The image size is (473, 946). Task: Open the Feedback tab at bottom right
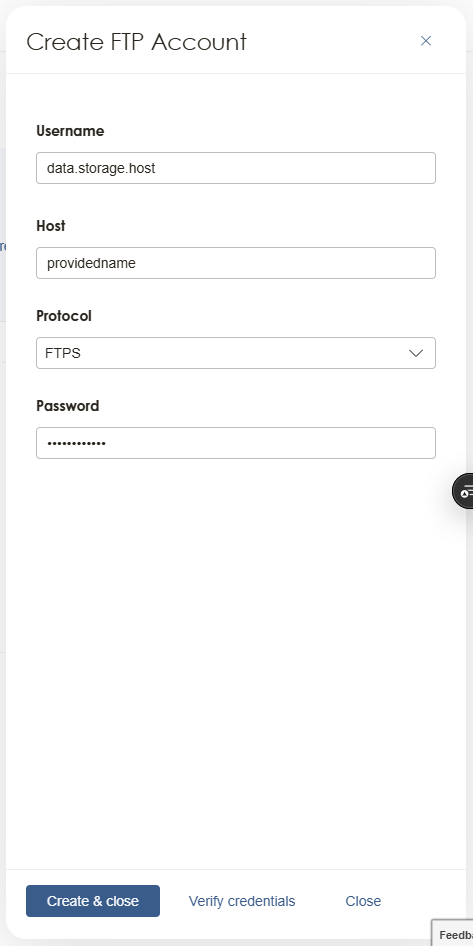[453, 933]
